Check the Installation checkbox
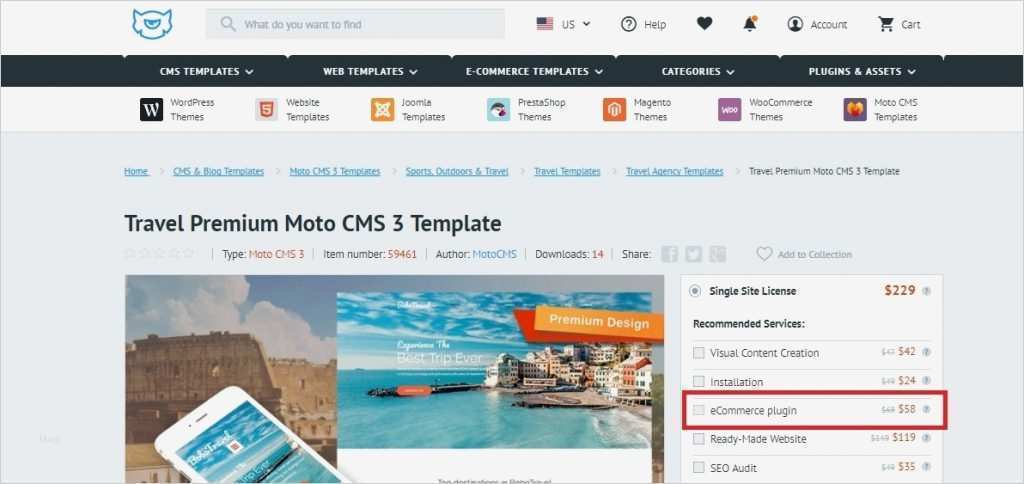The width and height of the screenshot is (1024, 484). point(699,381)
